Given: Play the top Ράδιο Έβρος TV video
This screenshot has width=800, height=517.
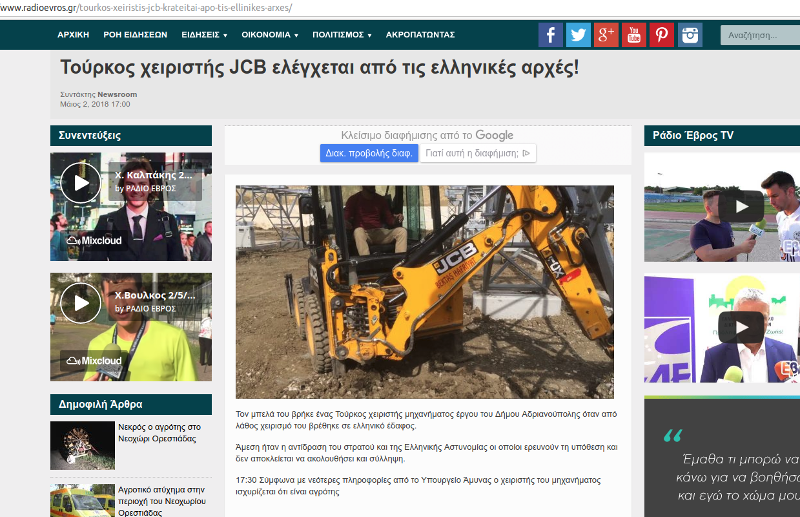Looking at the screenshot, I should coord(741,207).
